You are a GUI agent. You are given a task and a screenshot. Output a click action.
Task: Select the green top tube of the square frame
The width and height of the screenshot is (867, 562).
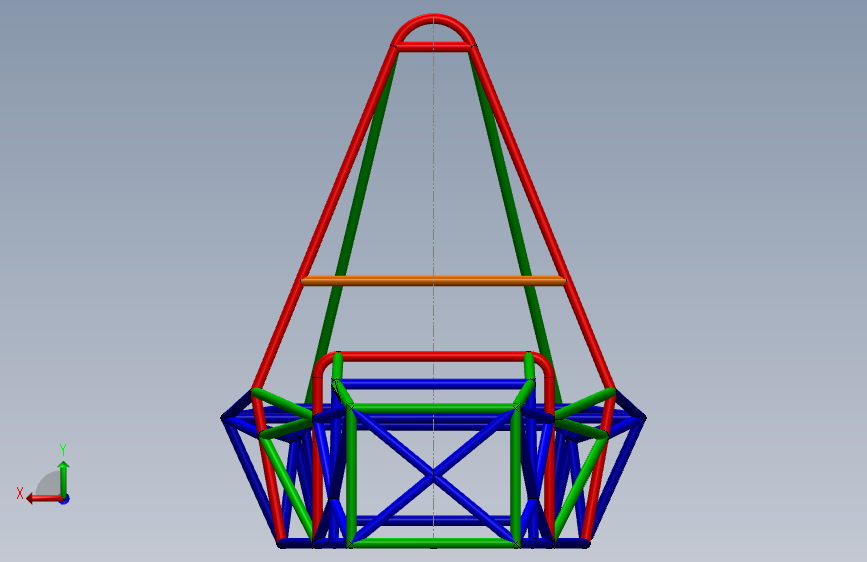(x=434, y=408)
